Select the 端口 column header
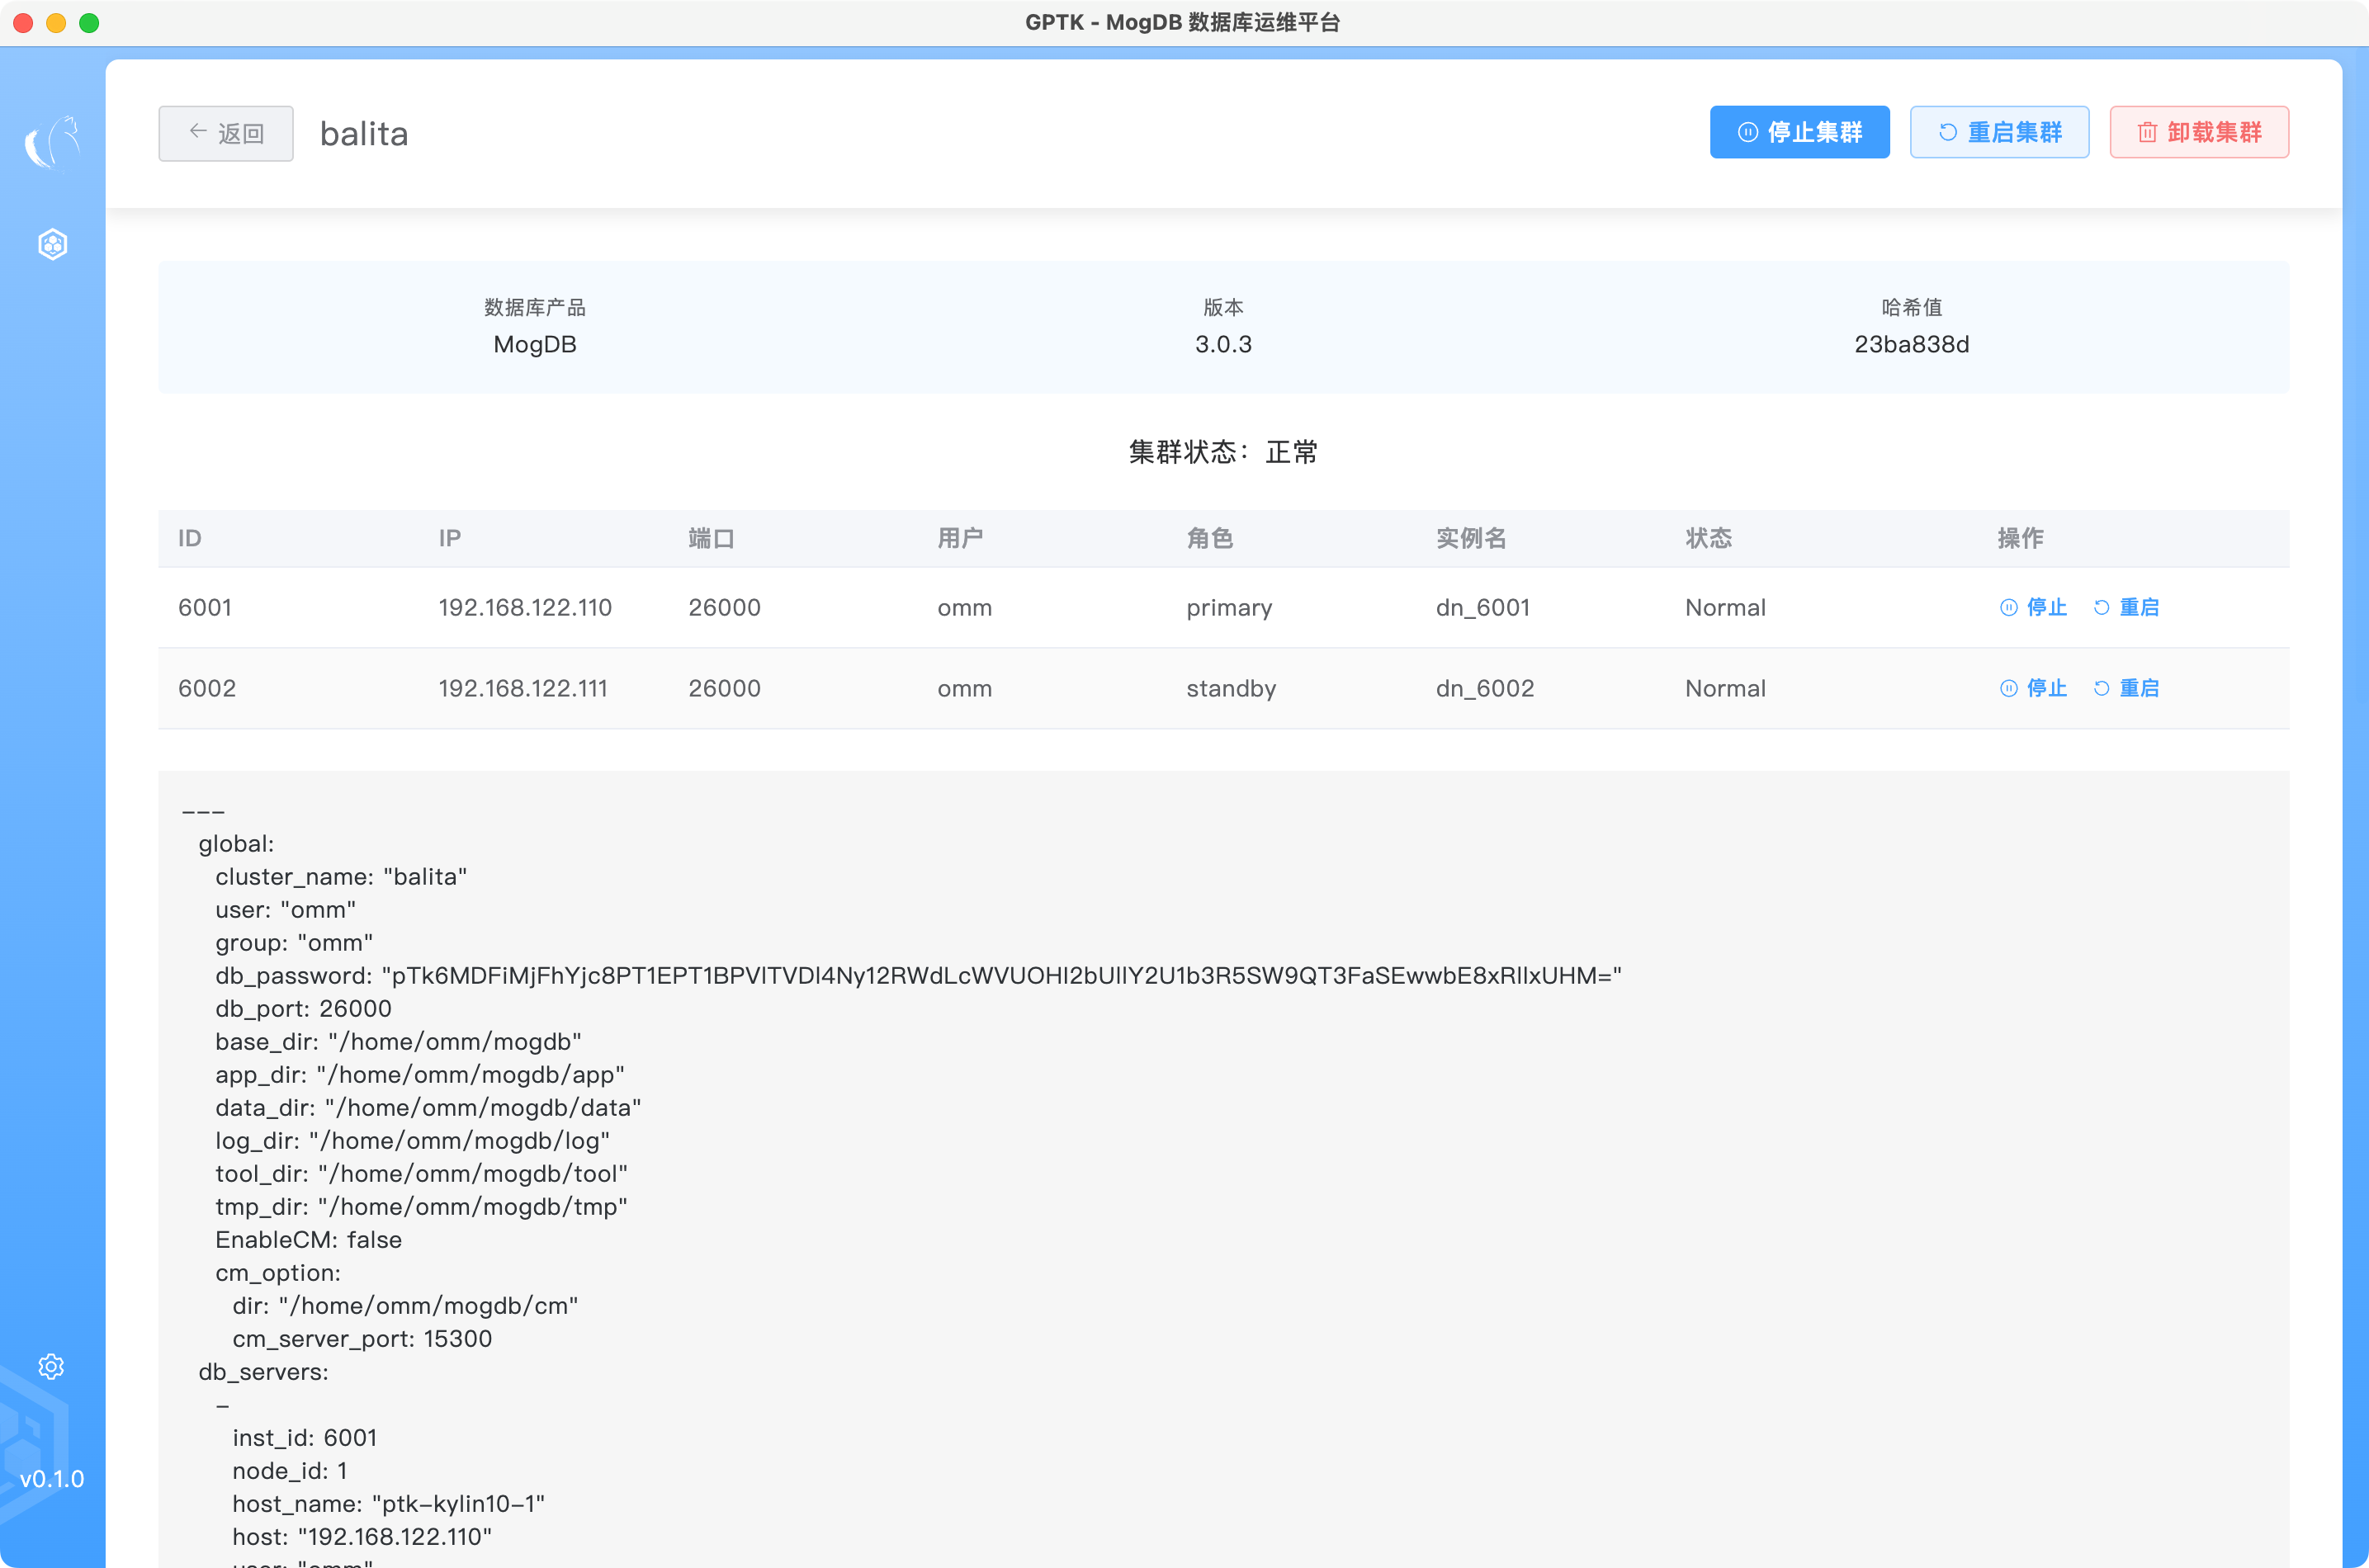This screenshot has width=2369, height=1568. click(x=711, y=538)
